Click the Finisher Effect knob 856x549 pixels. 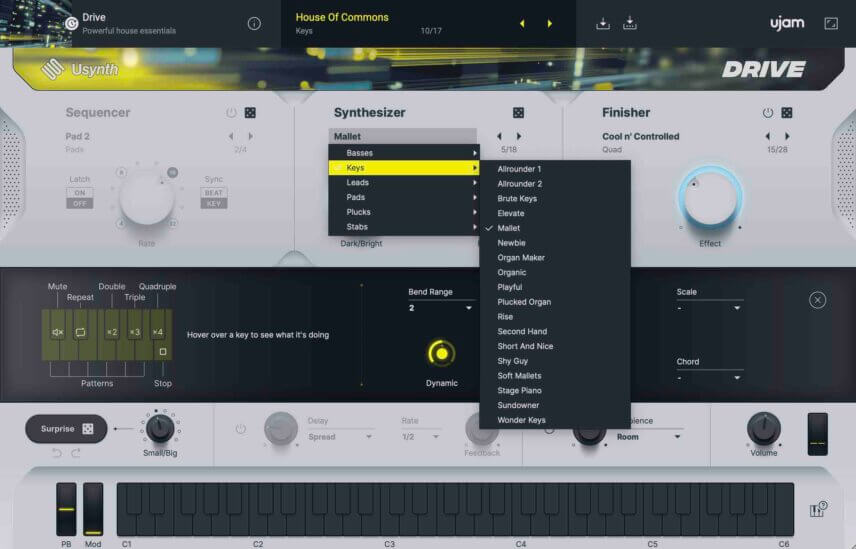pos(710,198)
